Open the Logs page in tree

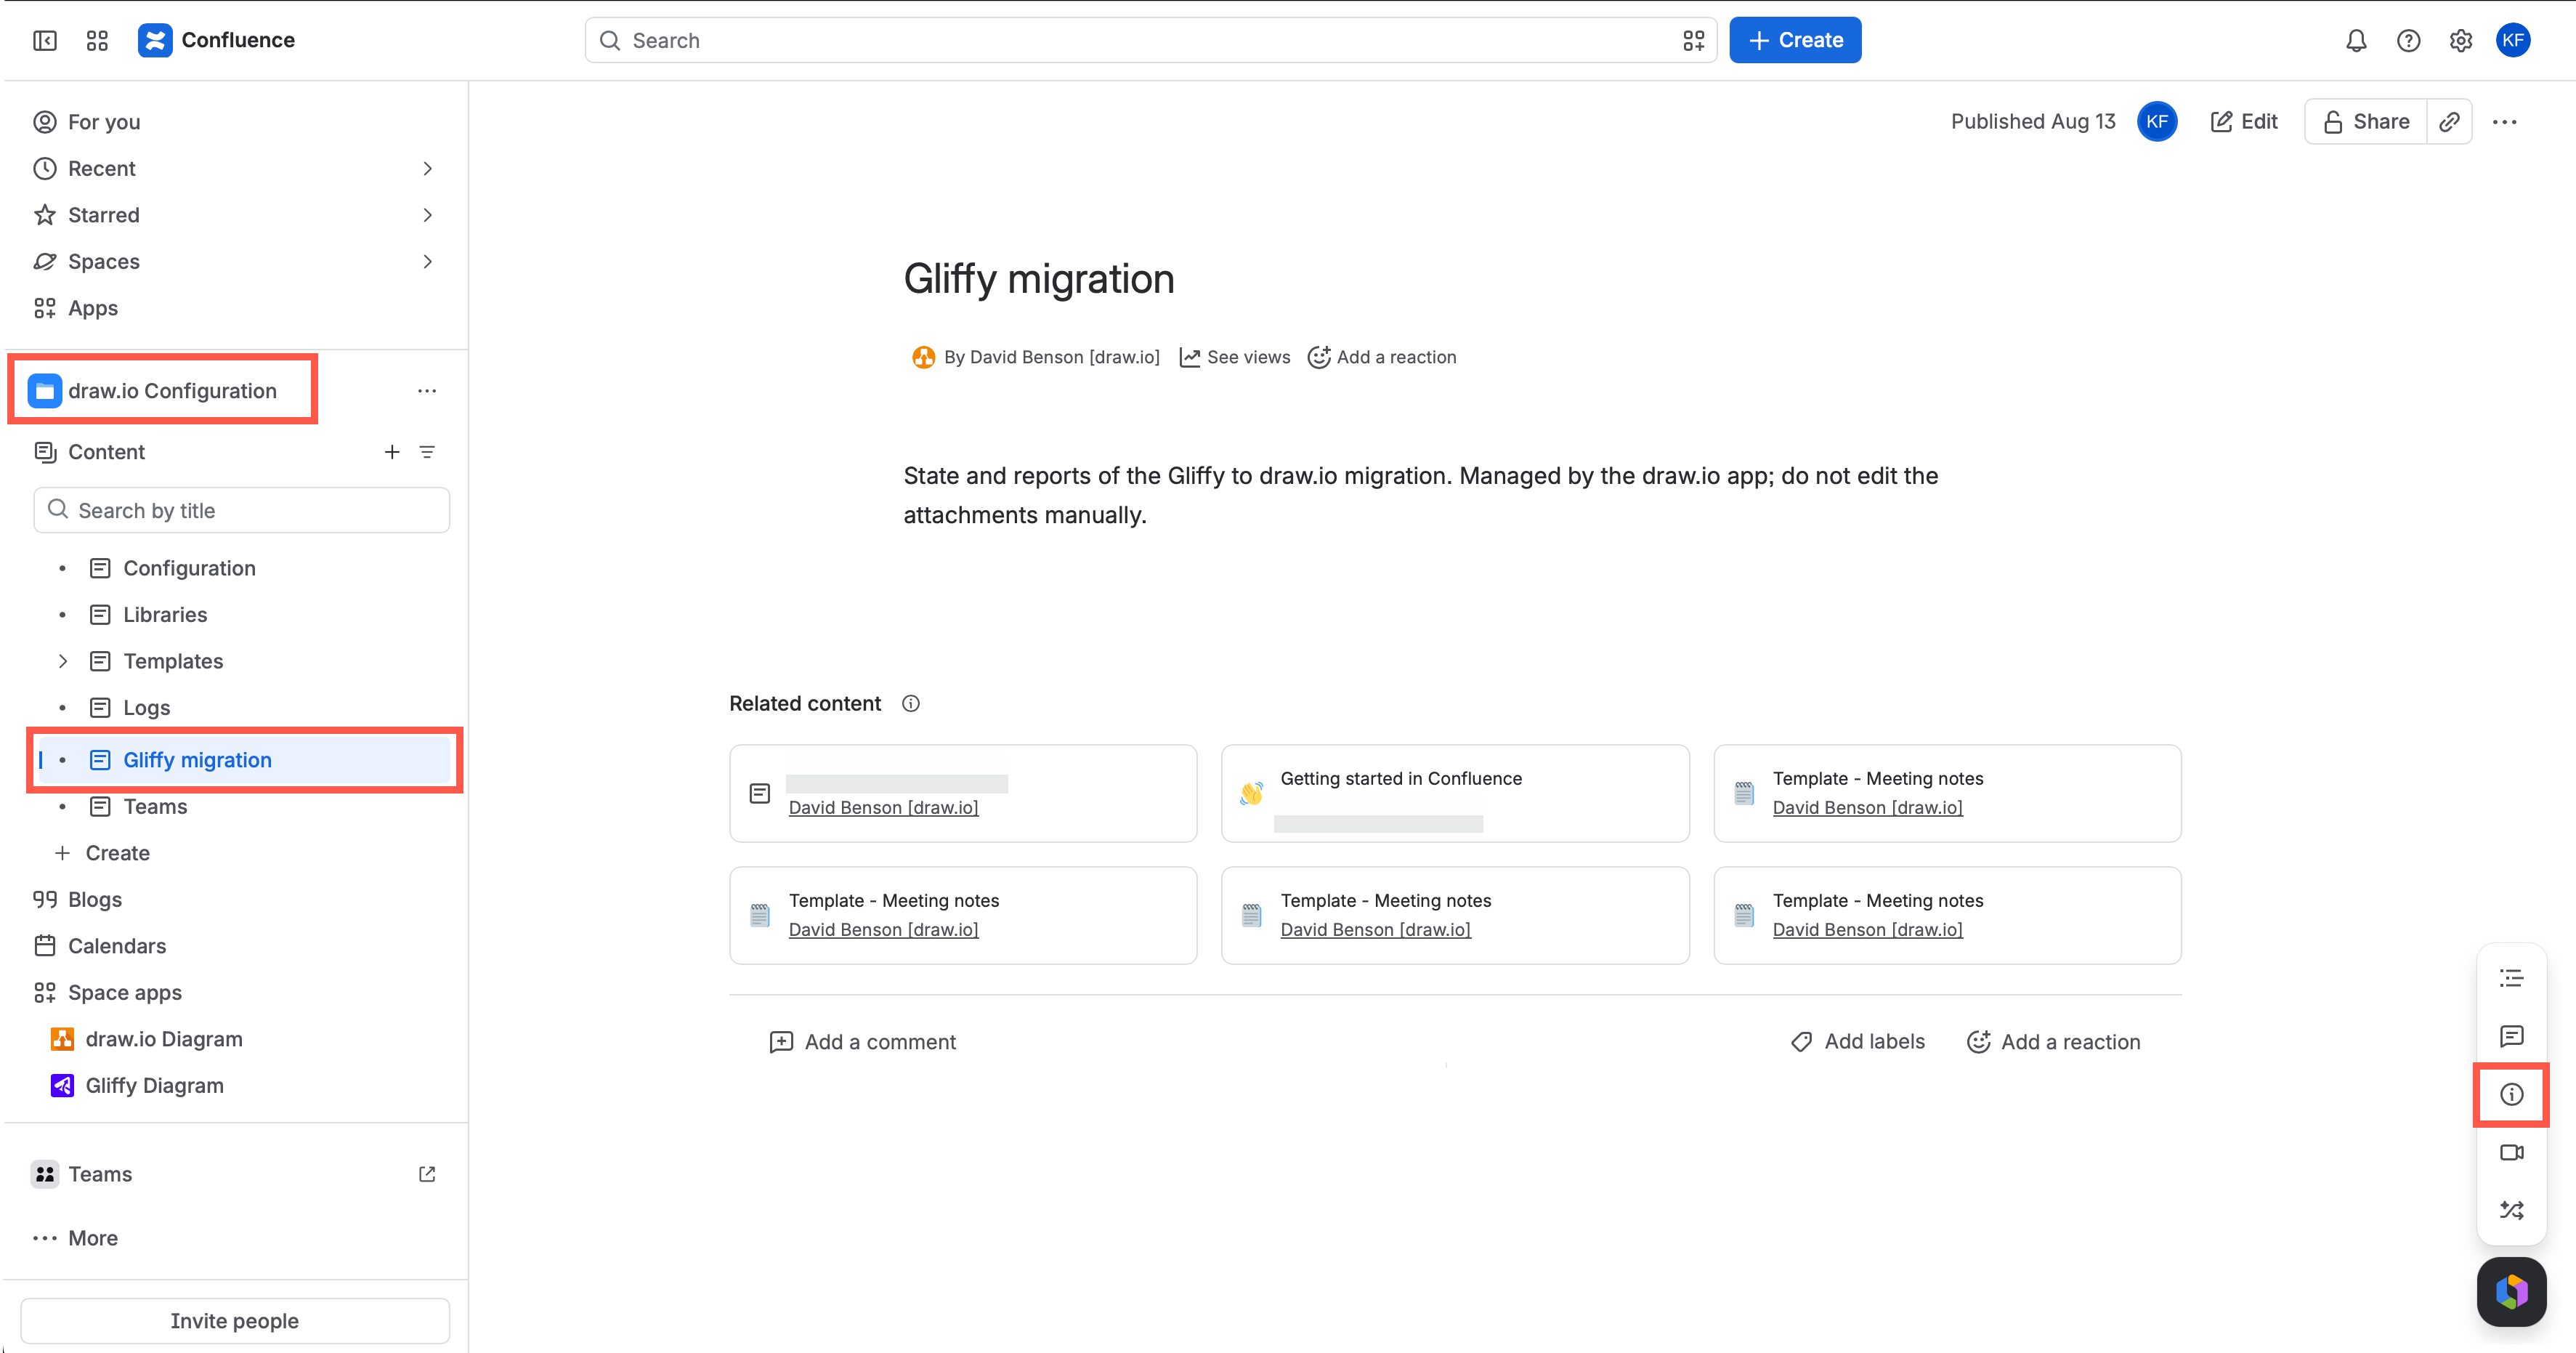point(146,707)
